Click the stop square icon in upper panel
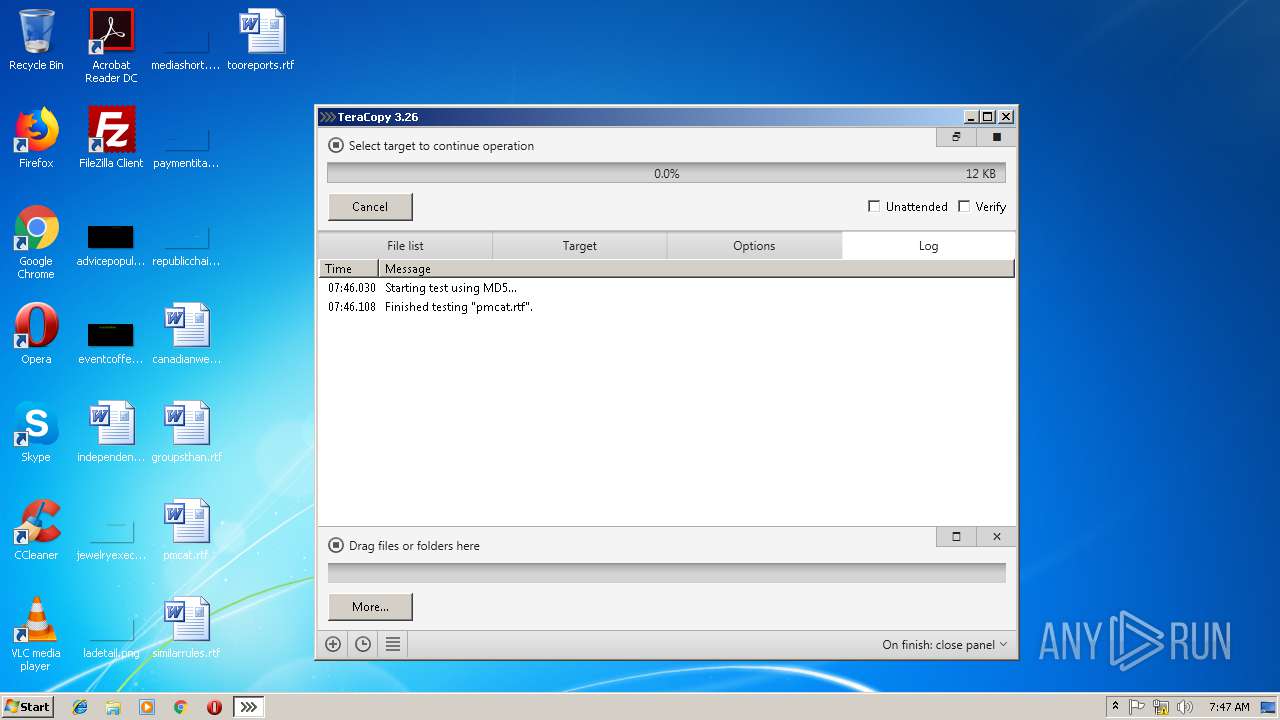 click(x=996, y=137)
